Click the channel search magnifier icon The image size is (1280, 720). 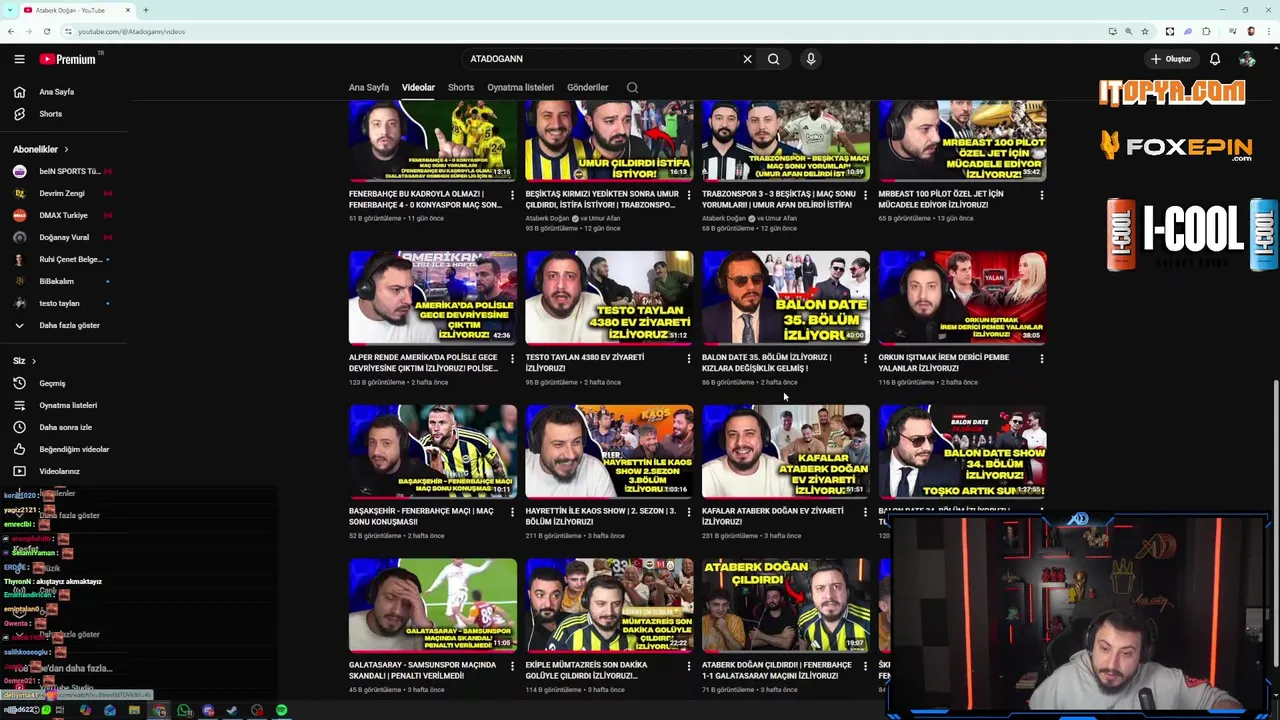tap(632, 87)
